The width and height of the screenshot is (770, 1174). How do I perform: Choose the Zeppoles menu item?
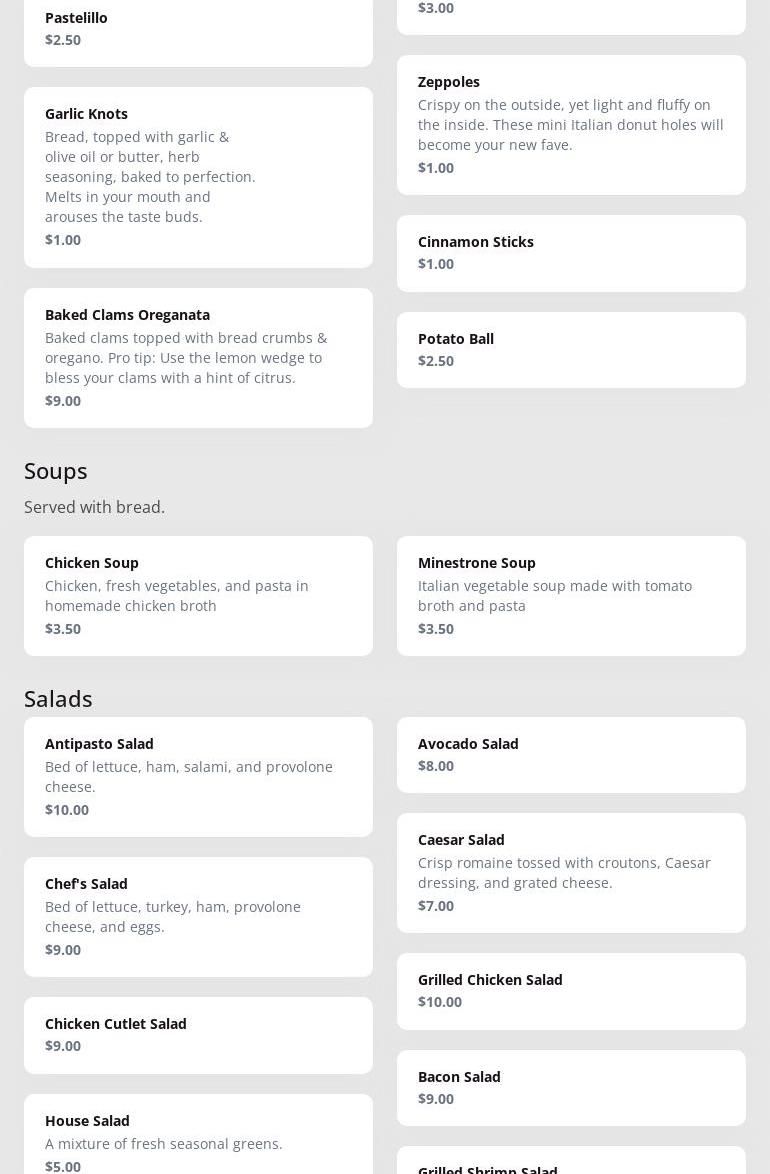tap(571, 125)
